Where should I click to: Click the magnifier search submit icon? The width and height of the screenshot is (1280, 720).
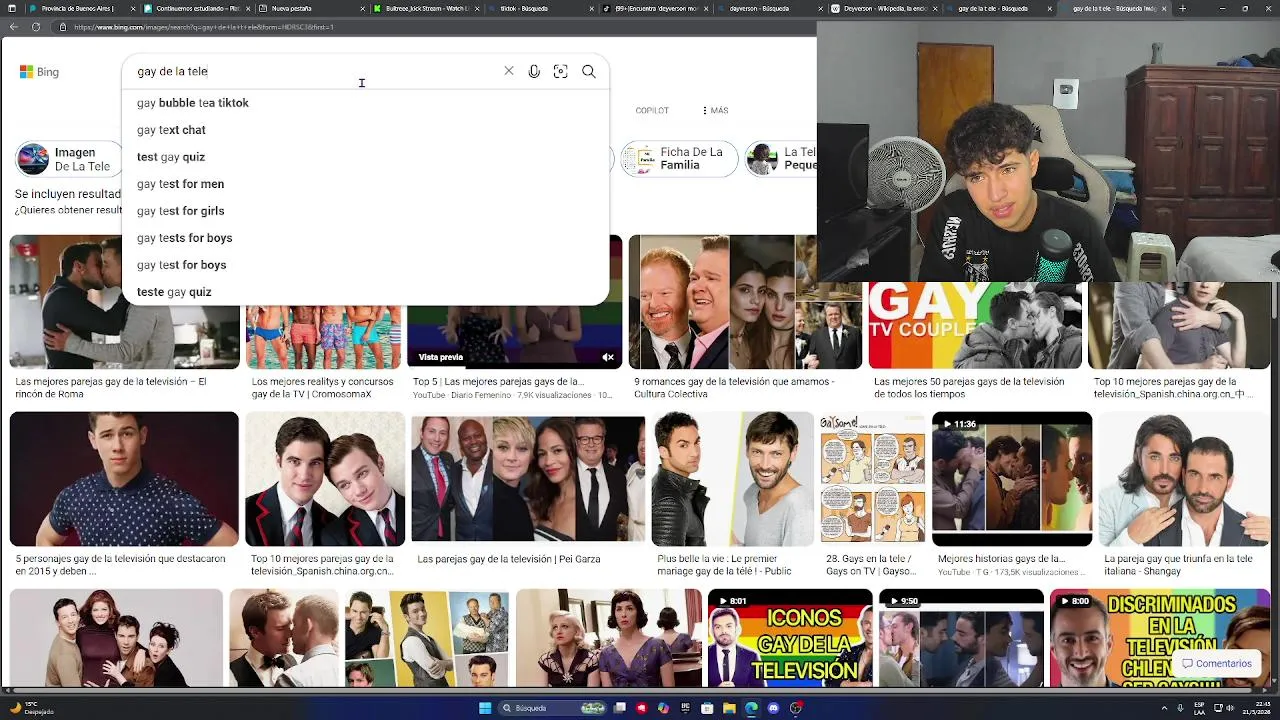tap(589, 71)
